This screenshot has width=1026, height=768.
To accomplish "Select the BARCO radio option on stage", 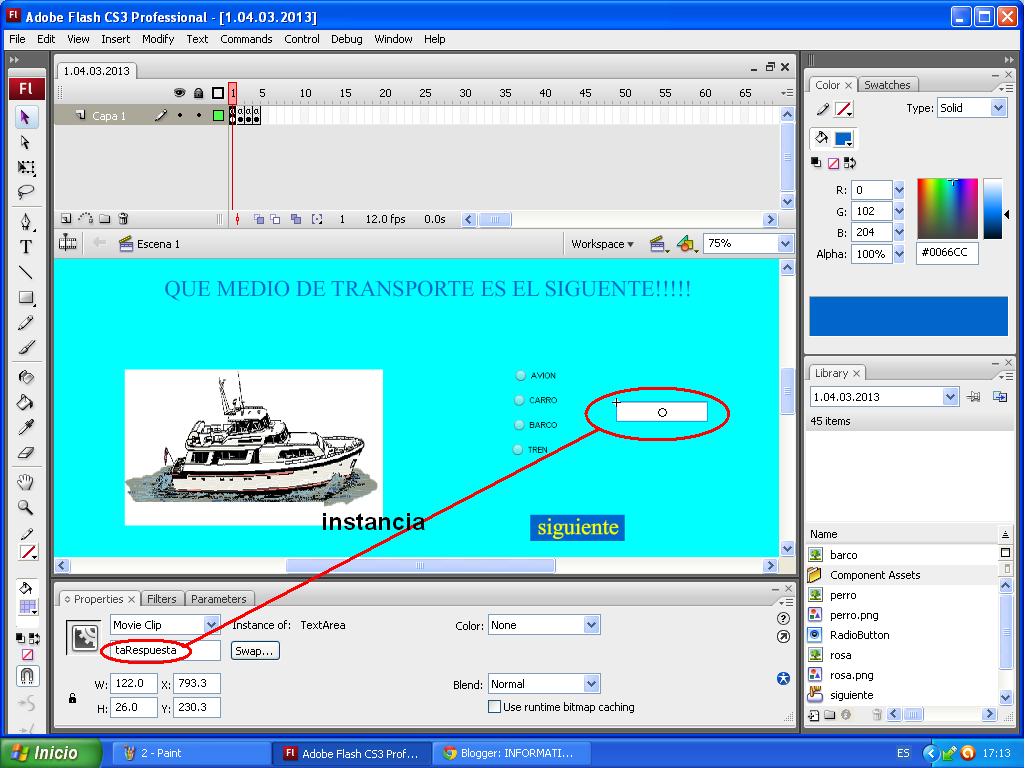I will tap(519, 424).
